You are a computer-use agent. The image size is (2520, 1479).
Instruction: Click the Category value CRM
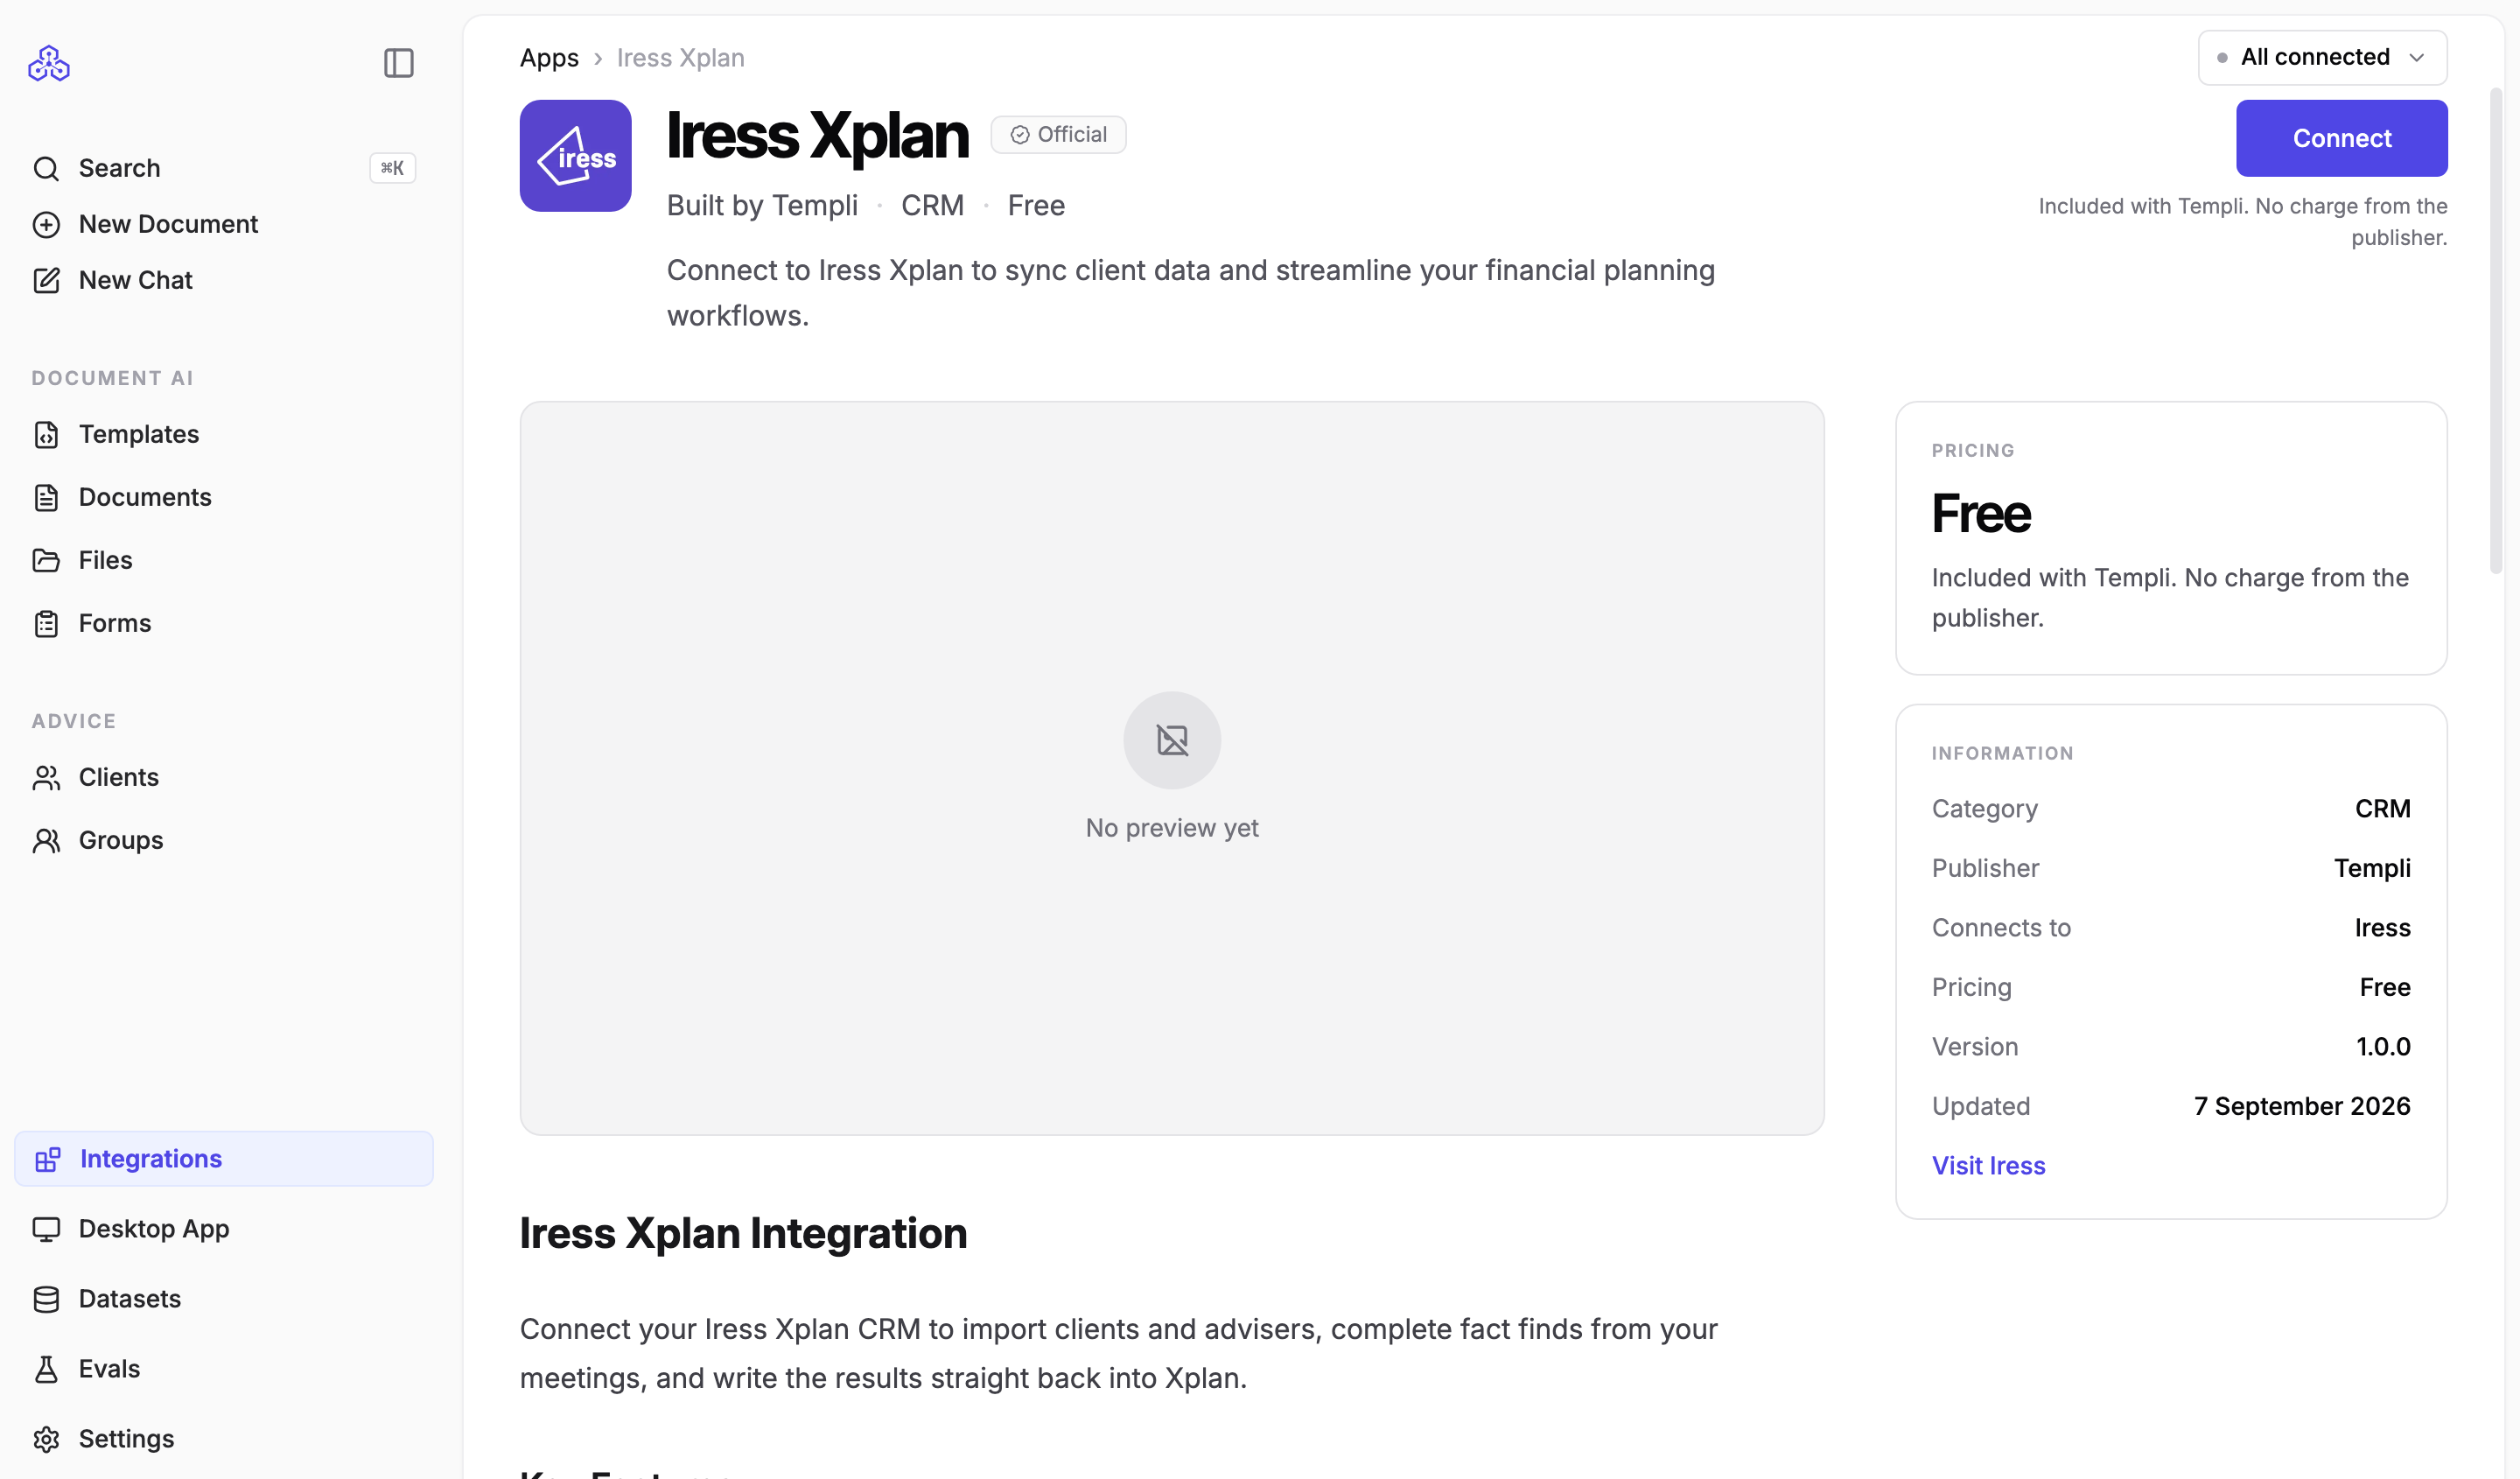pos(2382,808)
